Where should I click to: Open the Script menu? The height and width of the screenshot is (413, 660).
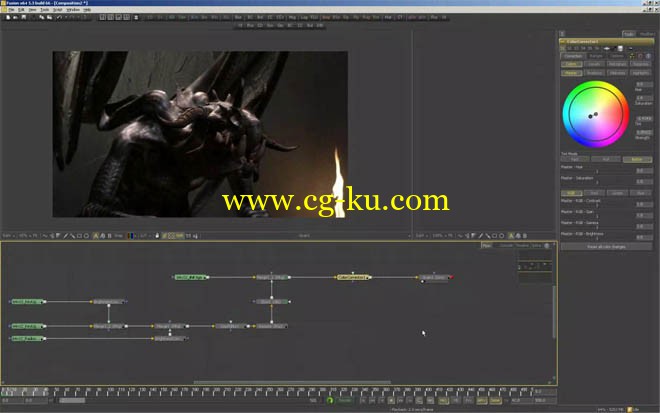point(58,10)
